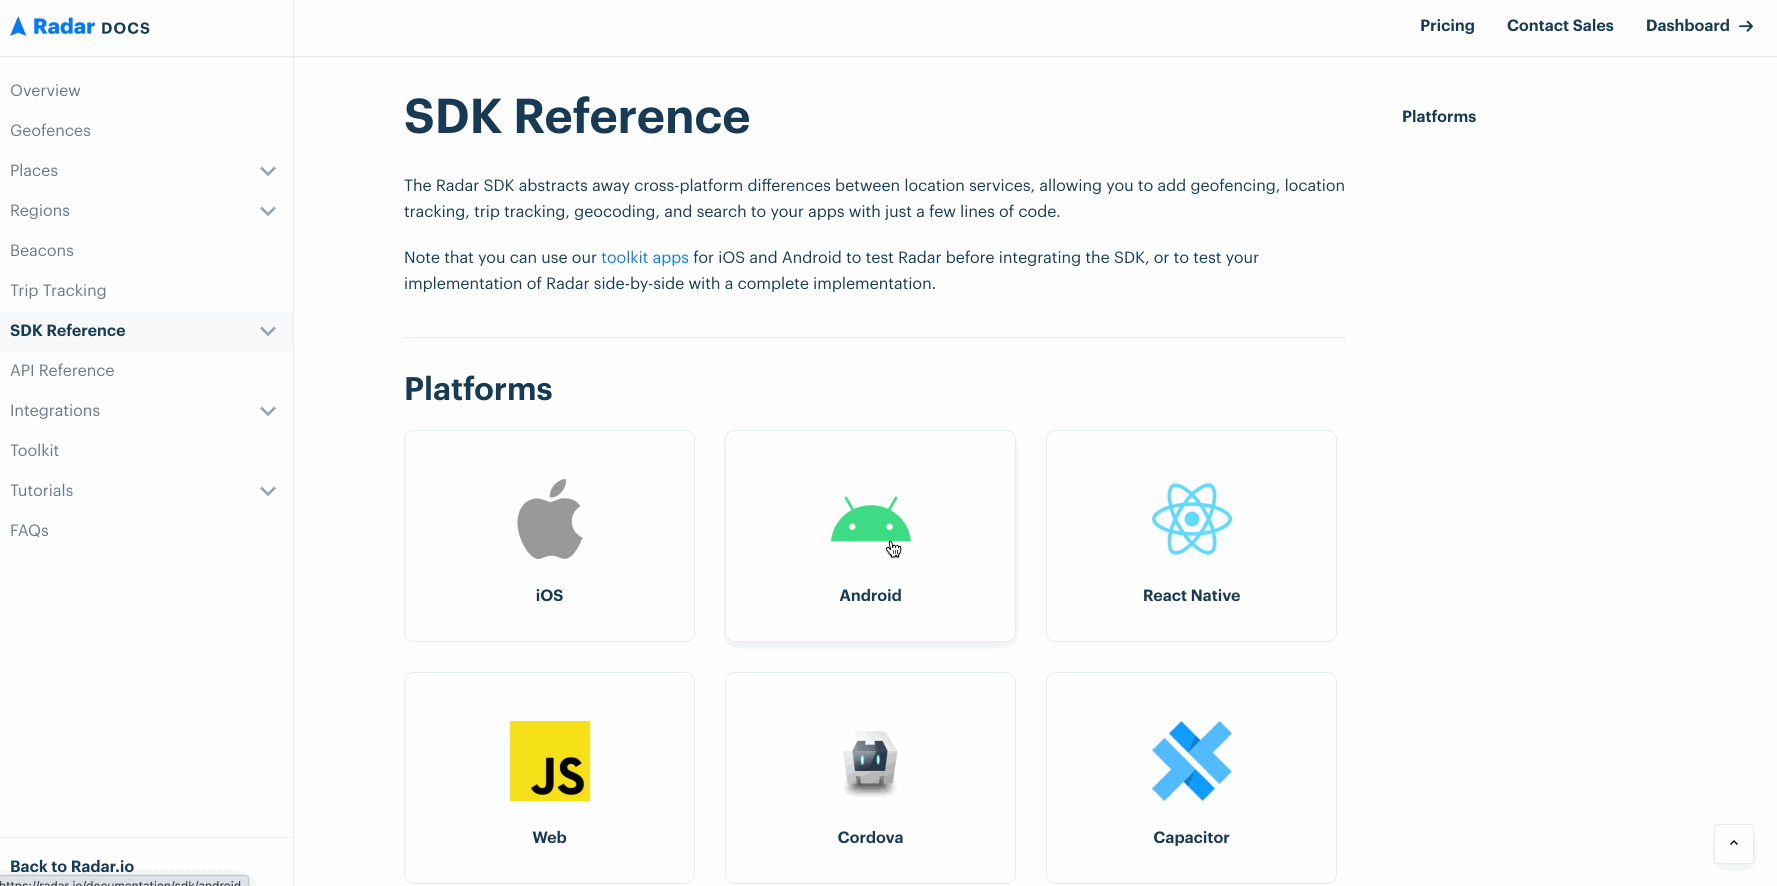Open Beacons in the sidebar

42,251
